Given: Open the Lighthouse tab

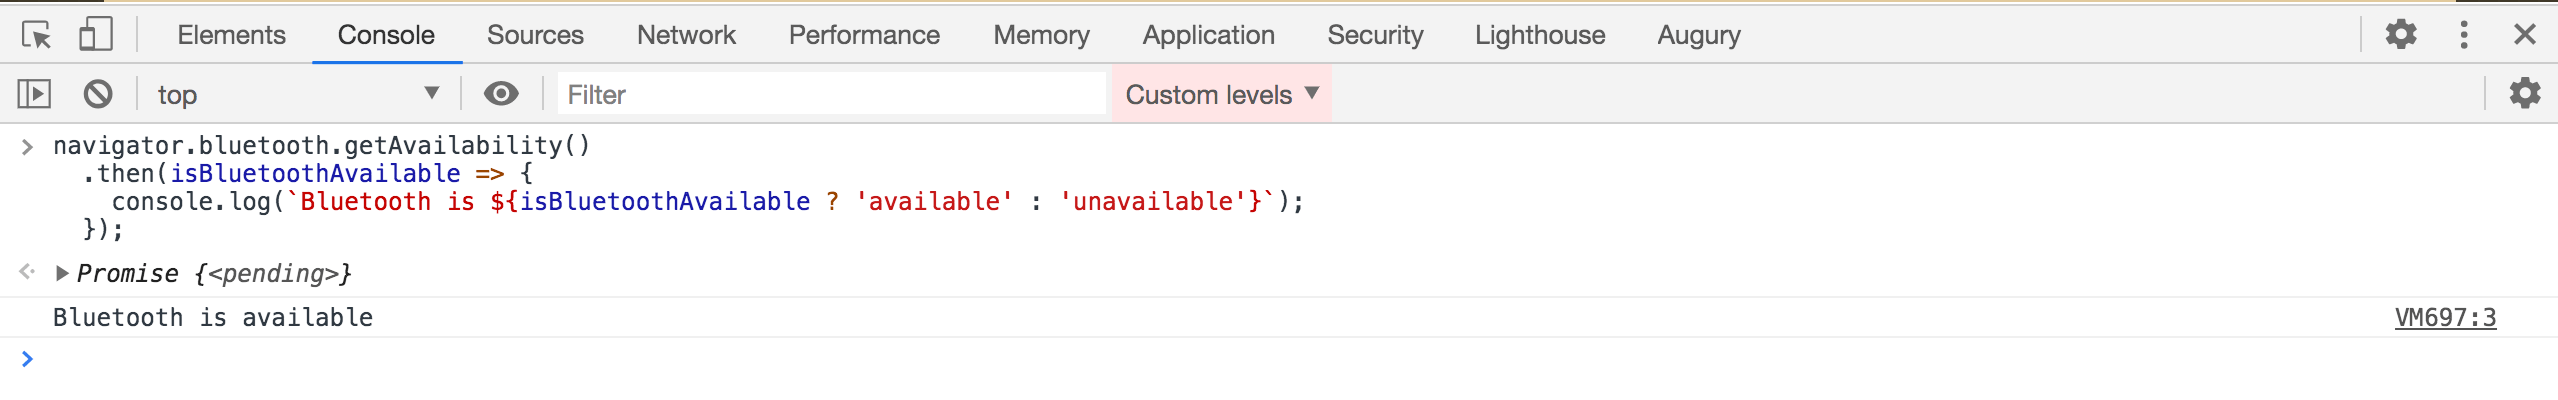Looking at the screenshot, I should point(1540,35).
